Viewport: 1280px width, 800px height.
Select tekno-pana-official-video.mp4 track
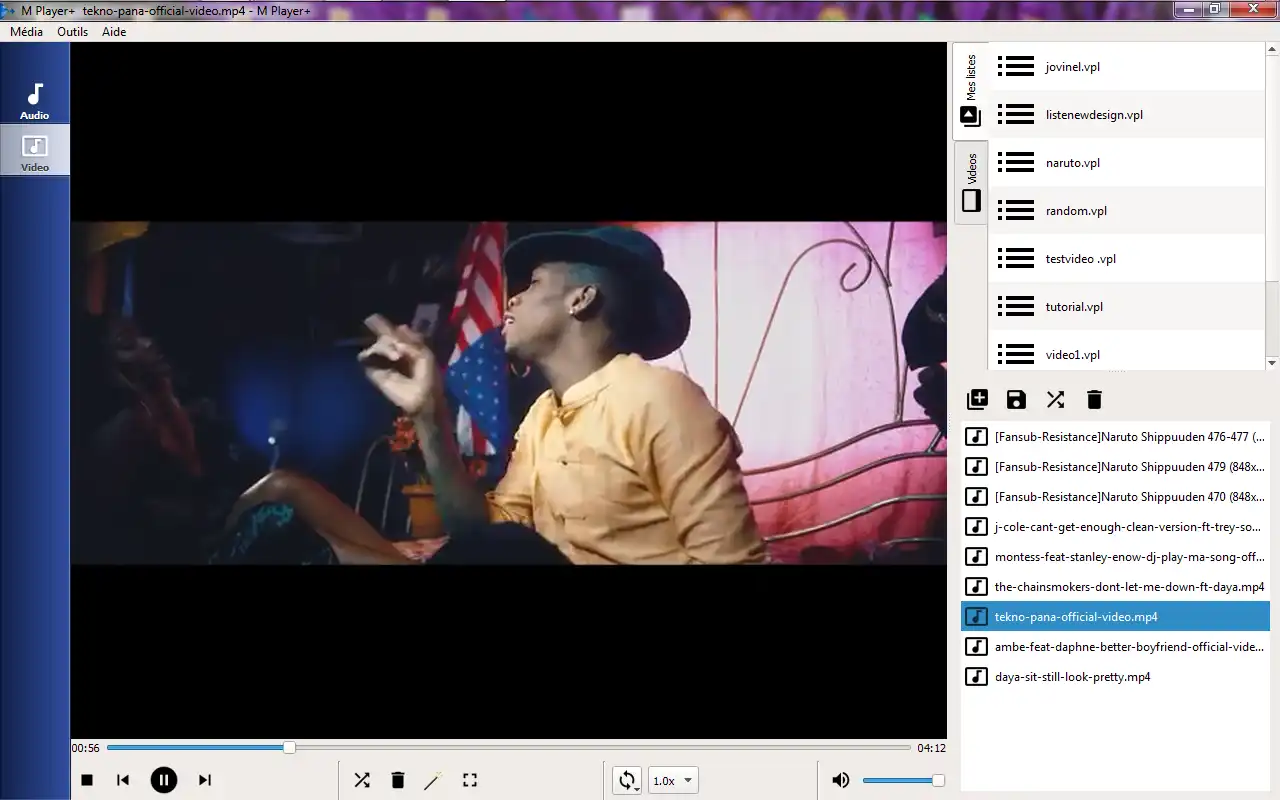point(1115,617)
